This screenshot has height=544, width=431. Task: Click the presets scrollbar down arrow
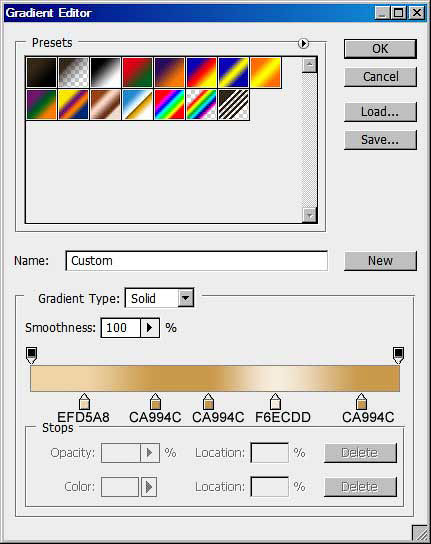[309, 215]
